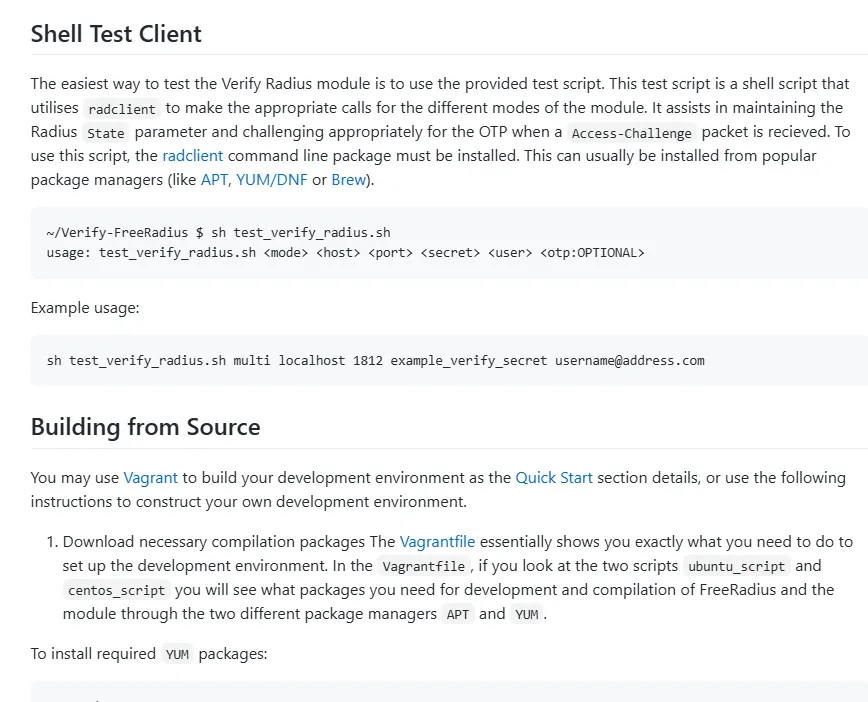
Task: Open the radclient link
Action: (193, 156)
